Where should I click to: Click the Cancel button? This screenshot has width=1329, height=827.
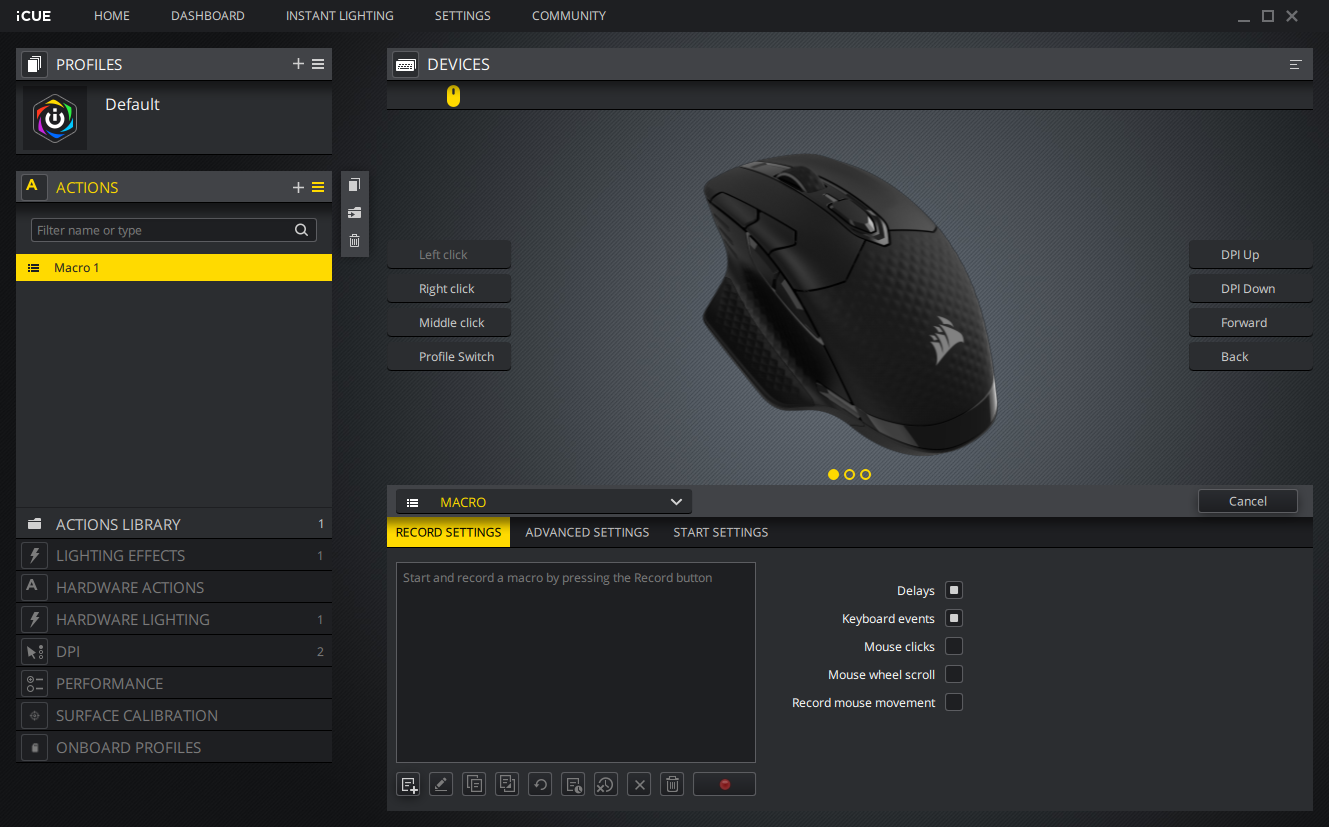click(1248, 501)
